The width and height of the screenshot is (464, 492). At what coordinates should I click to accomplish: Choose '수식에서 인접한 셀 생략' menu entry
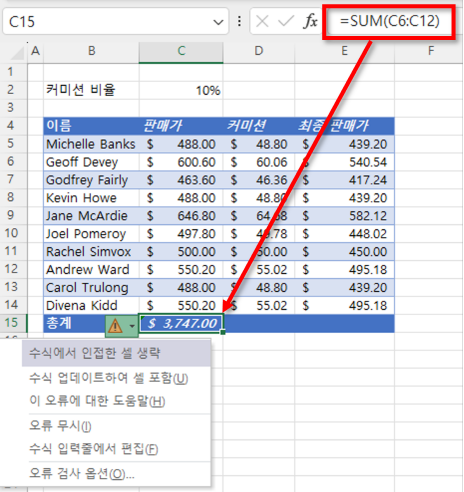pyautogui.click(x=116, y=353)
